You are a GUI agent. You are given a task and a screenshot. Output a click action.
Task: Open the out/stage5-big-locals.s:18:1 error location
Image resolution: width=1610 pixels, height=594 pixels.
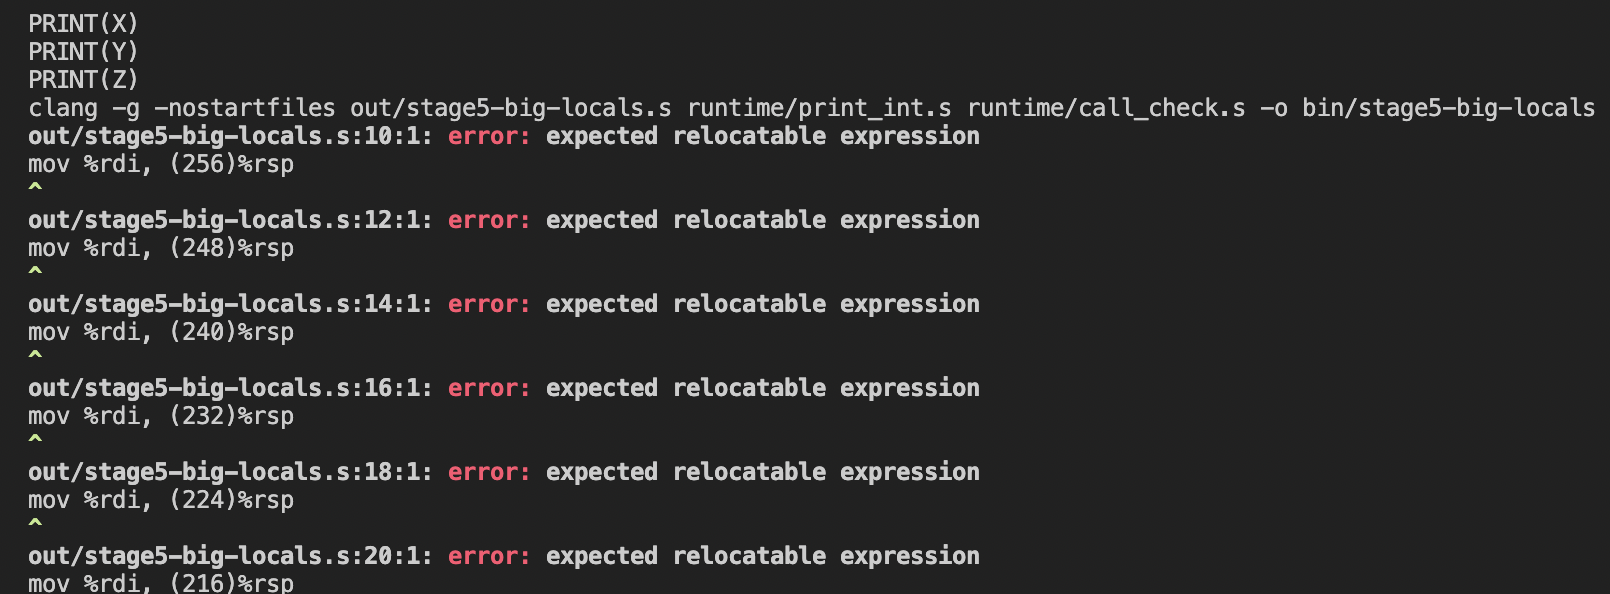230,472
